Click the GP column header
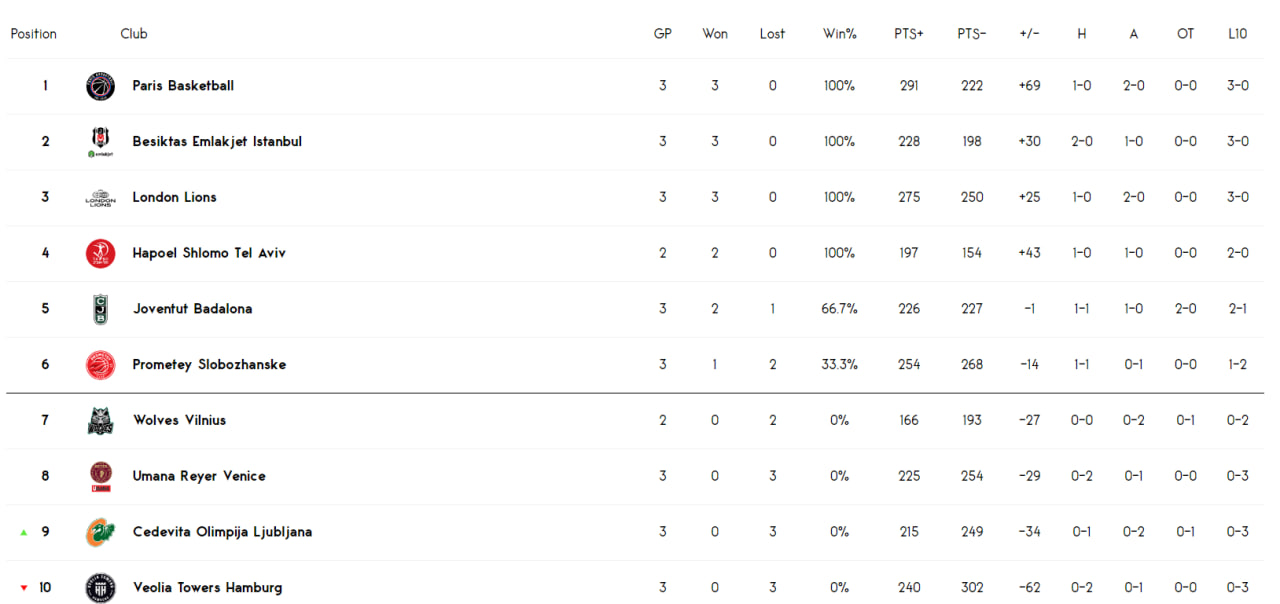 pyautogui.click(x=663, y=34)
